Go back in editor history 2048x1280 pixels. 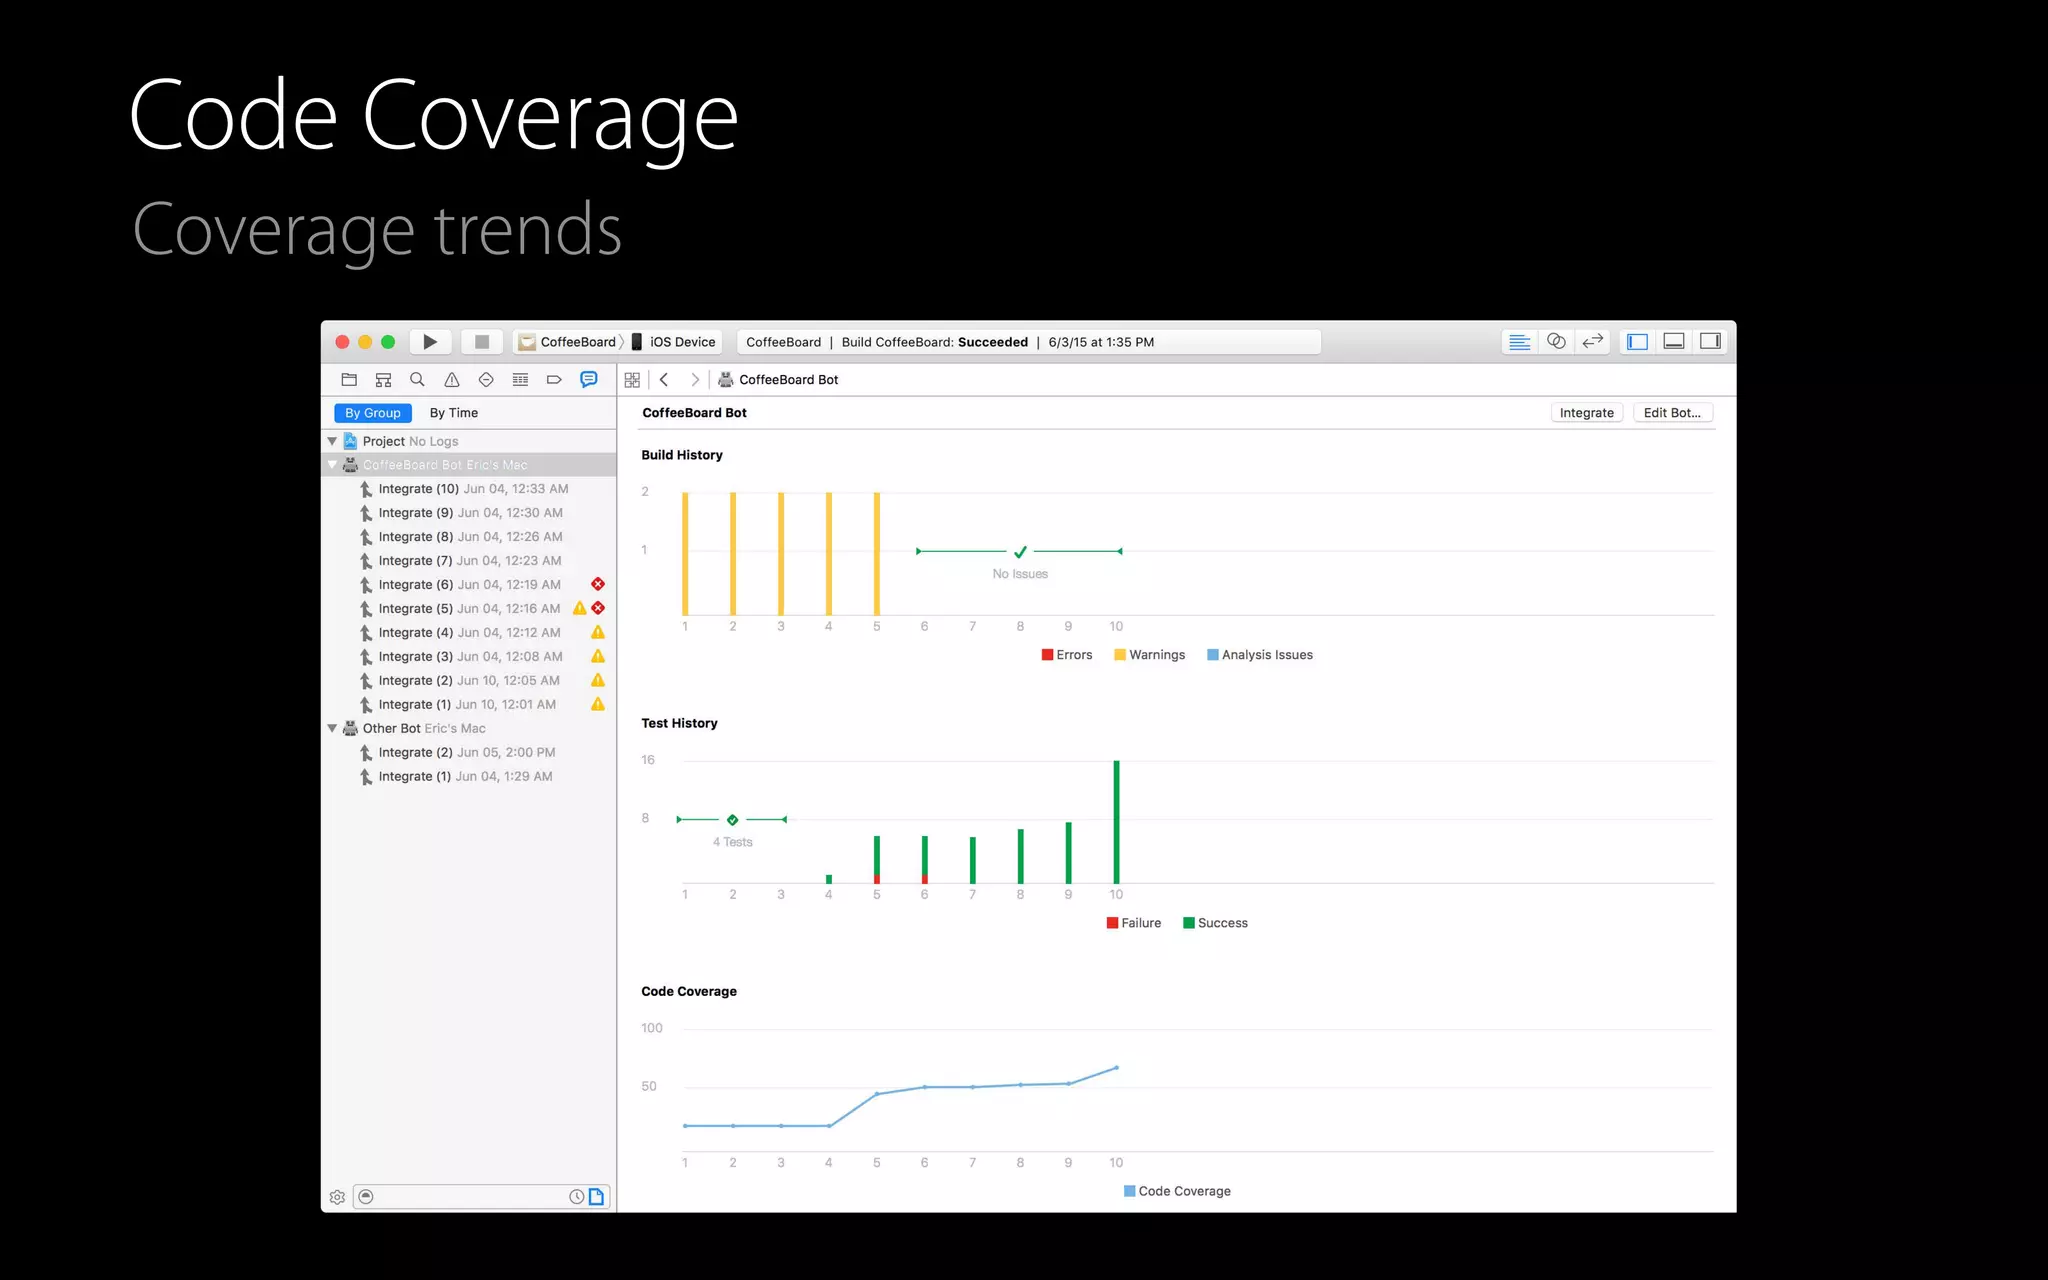click(x=664, y=380)
